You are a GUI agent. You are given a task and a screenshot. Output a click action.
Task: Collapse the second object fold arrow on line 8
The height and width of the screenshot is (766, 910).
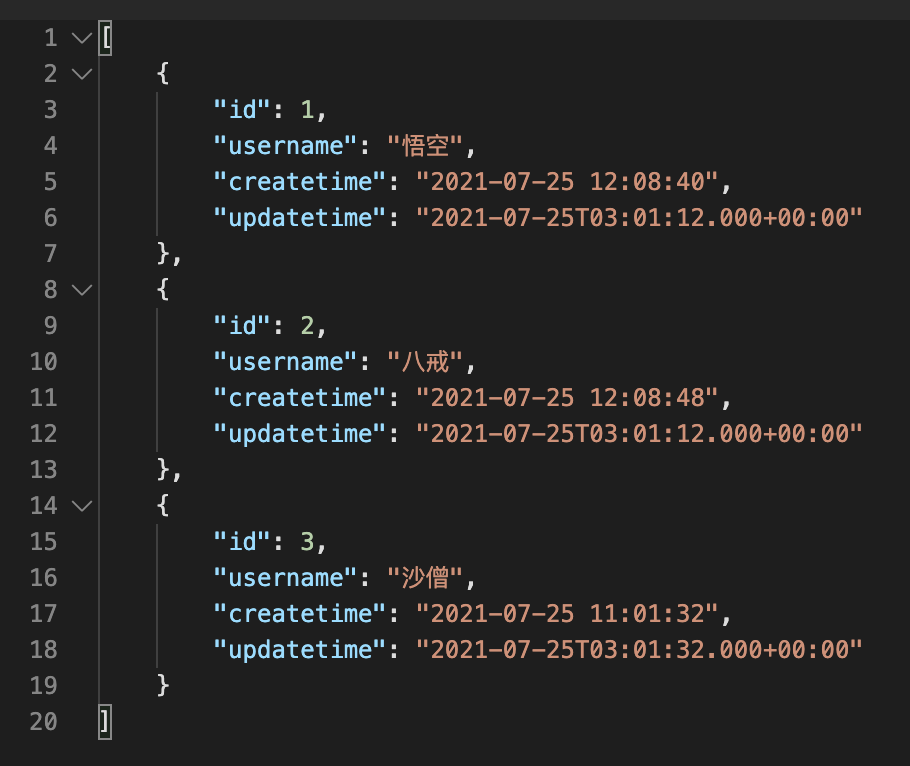click(x=81, y=290)
